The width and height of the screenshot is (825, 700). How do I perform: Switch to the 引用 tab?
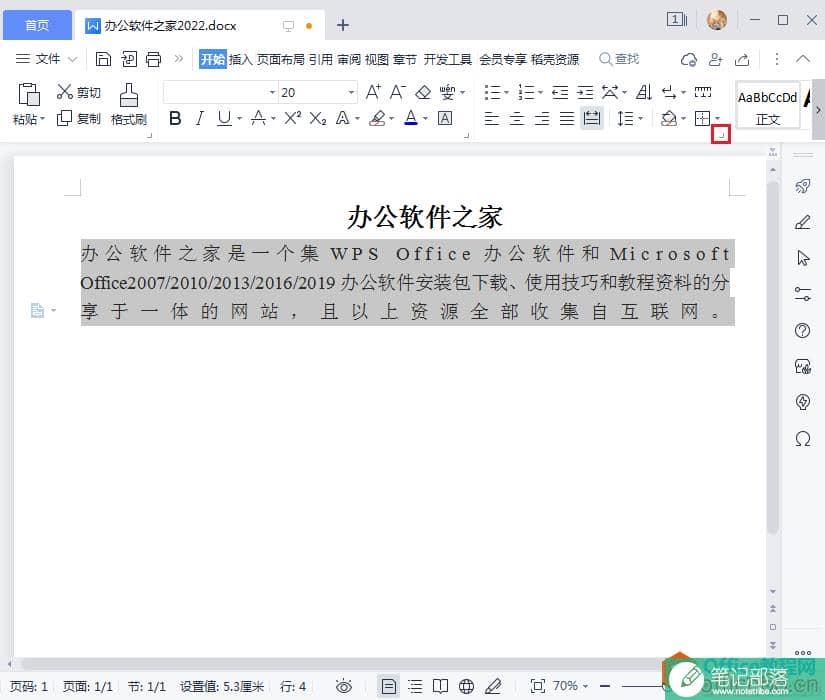[x=320, y=59]
